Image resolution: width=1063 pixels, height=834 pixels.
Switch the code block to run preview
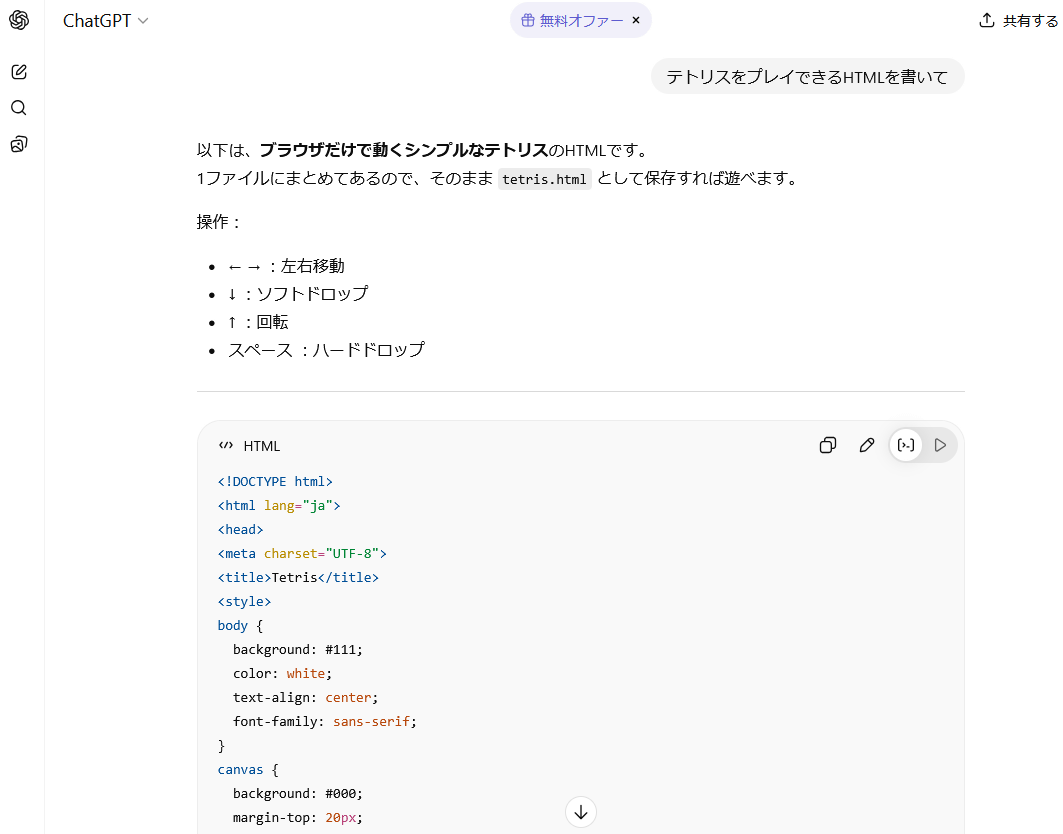tap(940, 445)
